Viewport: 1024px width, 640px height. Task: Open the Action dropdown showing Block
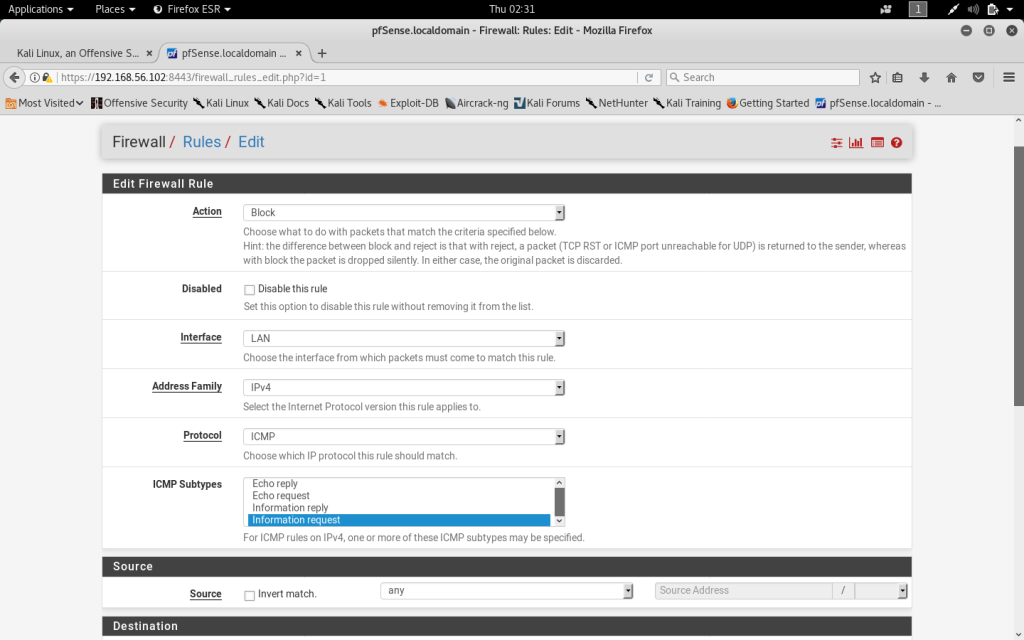(404, 213)
